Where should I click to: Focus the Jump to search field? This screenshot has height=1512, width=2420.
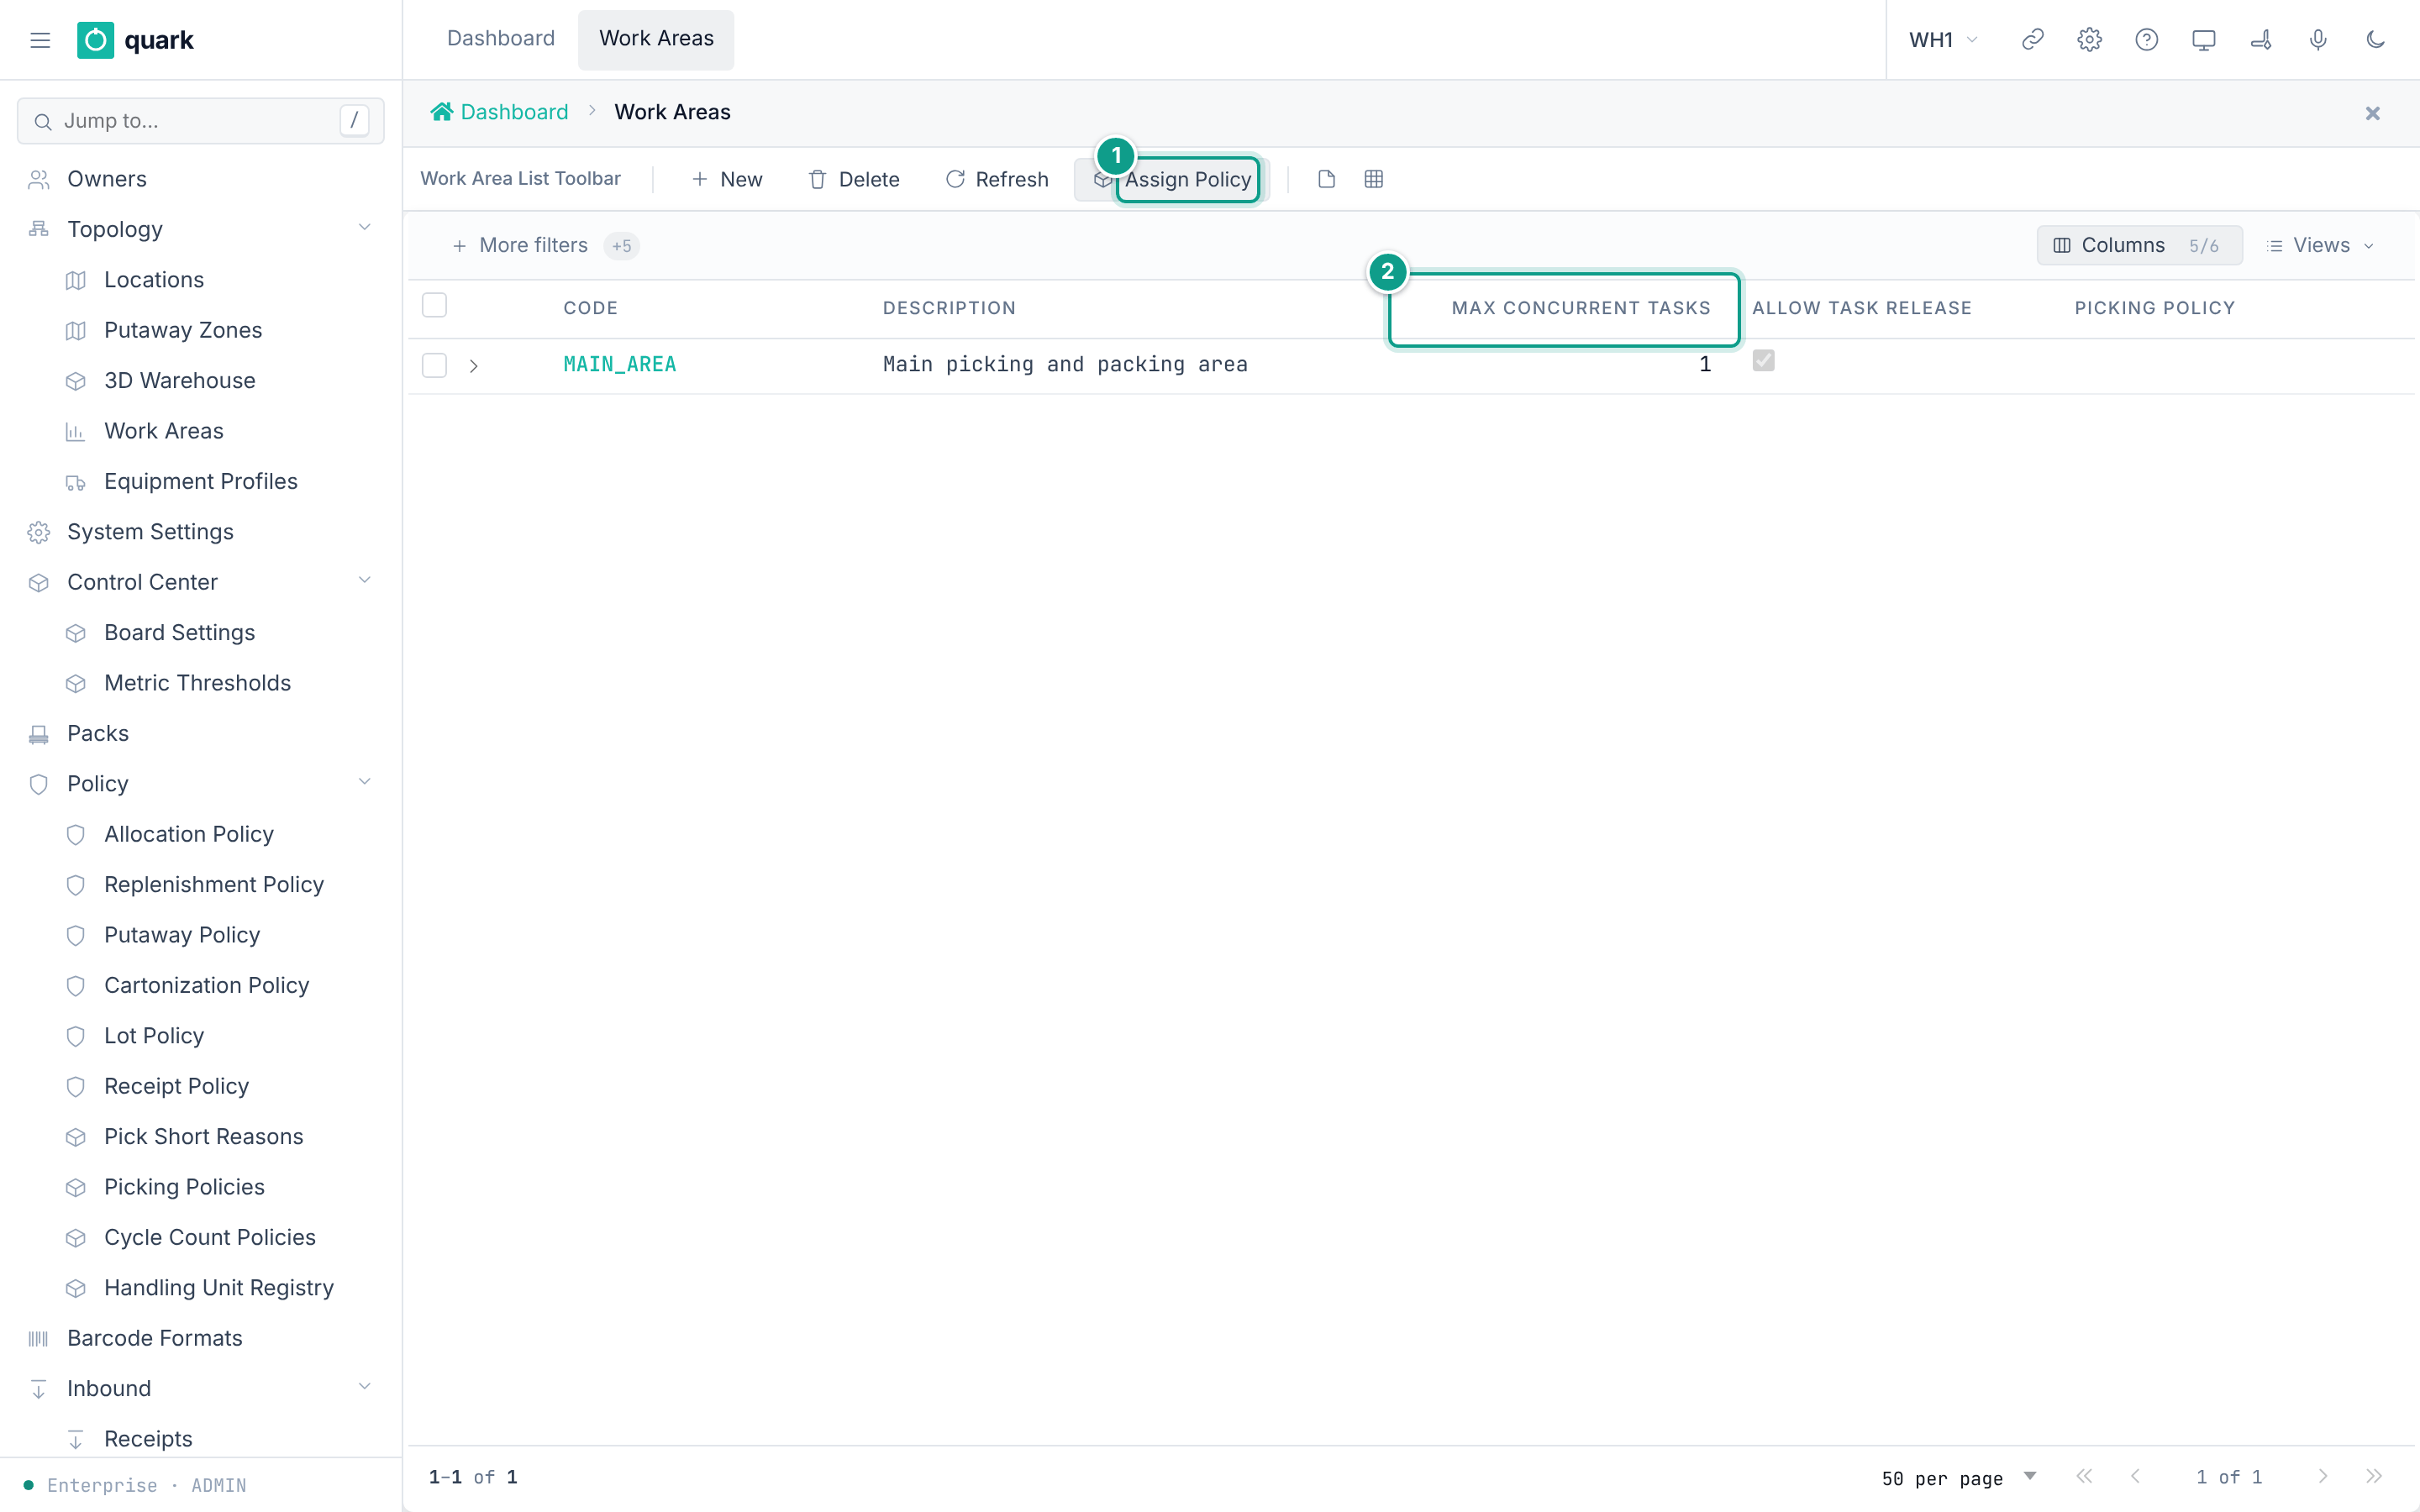[201, 121]
